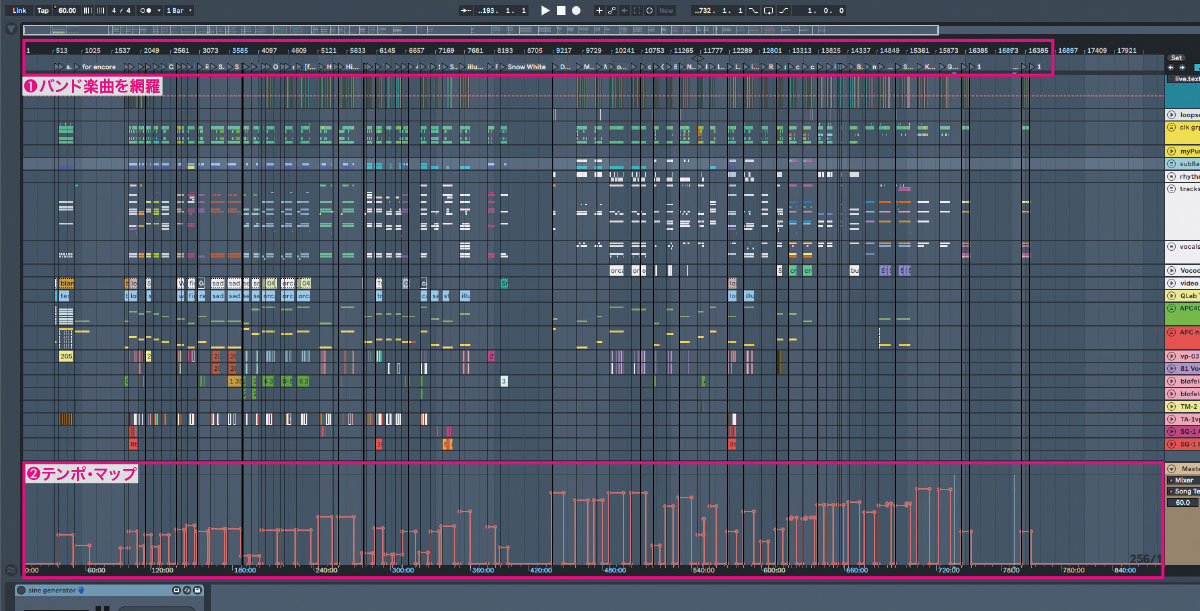Viewport: 1200px width, 611px height.
Task: Unfold the vp-03 track
Action: tap(1172, 356)
